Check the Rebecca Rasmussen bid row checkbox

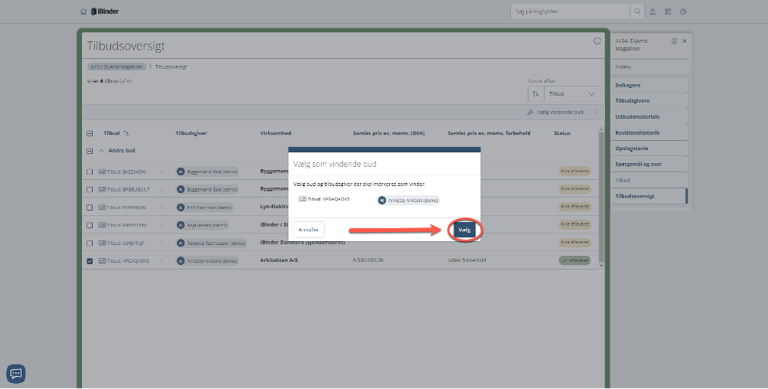tap(90, 243)
